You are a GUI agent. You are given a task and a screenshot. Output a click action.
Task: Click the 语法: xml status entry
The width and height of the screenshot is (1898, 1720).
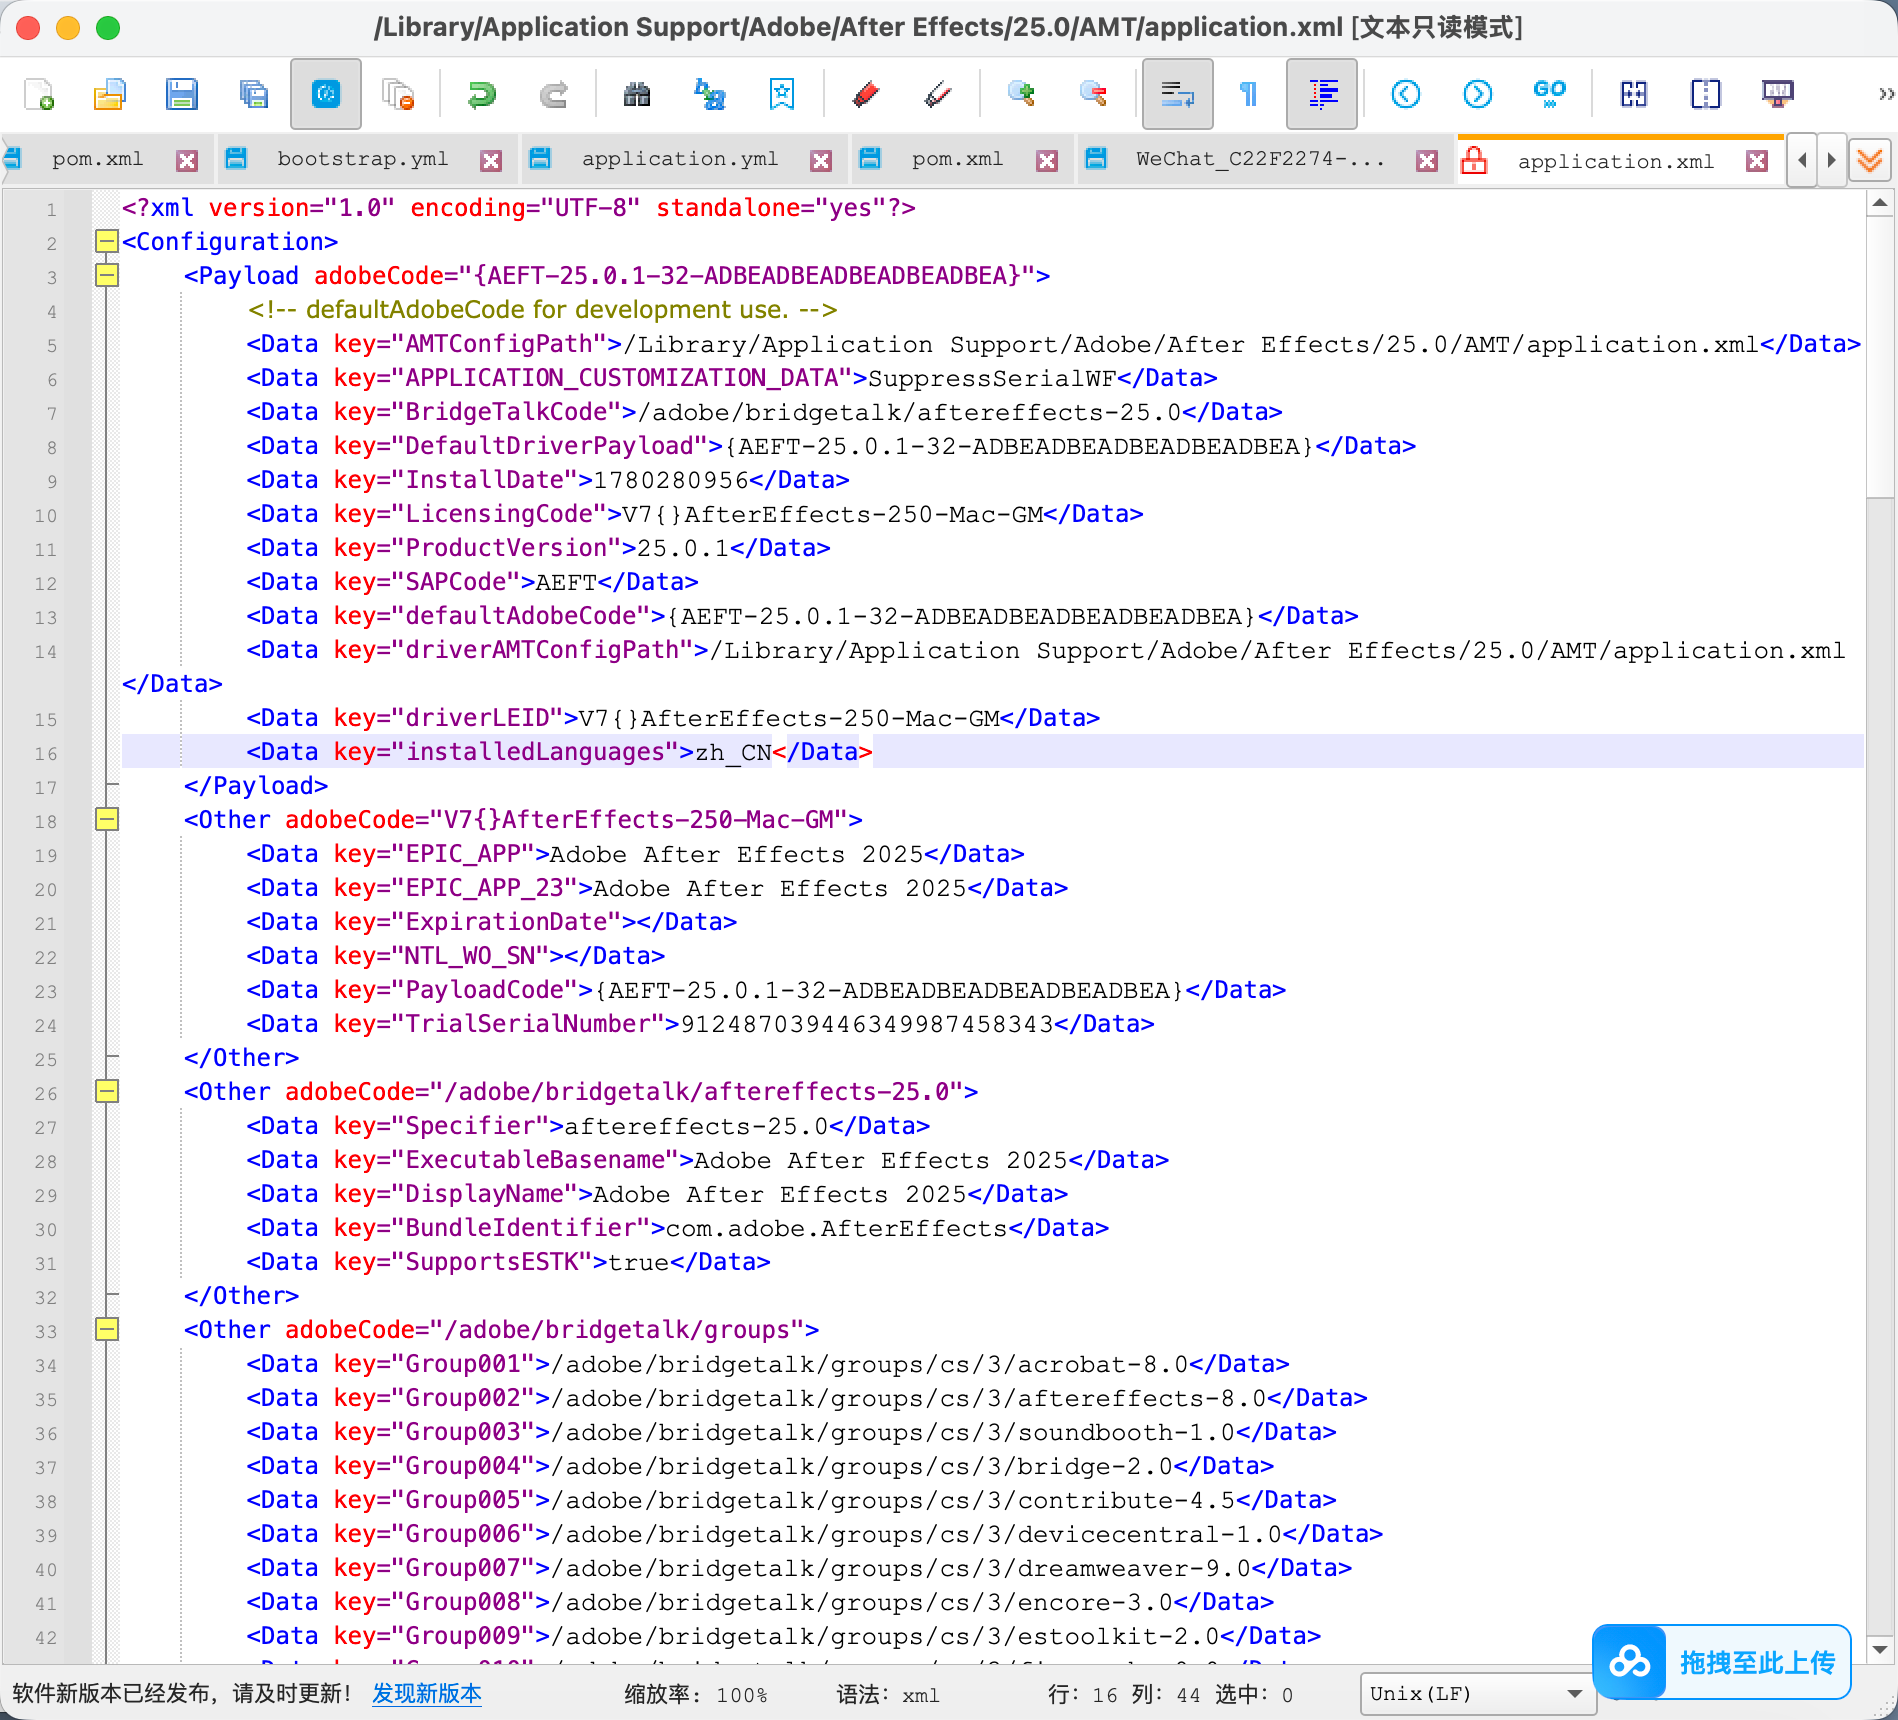pyautogui.click(x=888, y=1694)
